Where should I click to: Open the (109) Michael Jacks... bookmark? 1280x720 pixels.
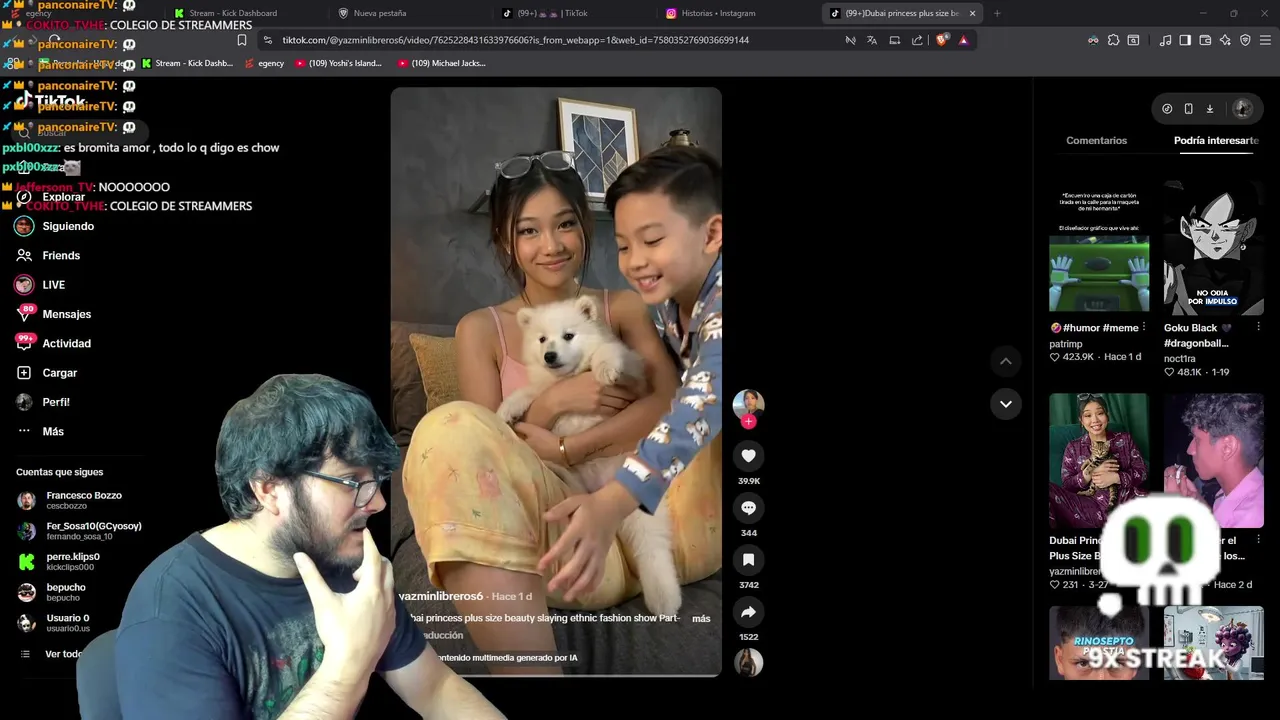click(x=441, y=63)
